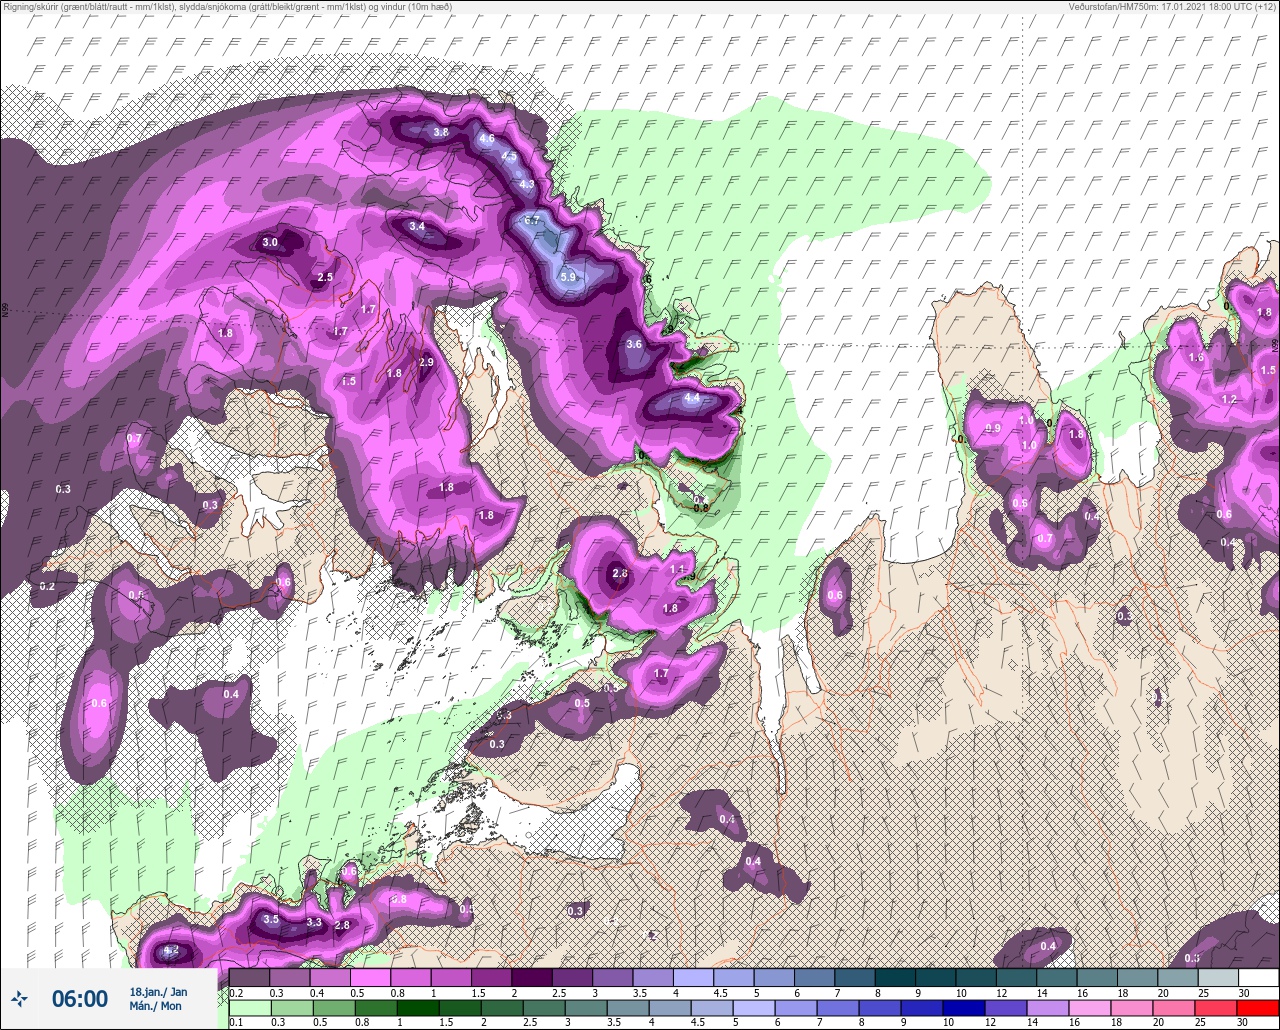
Task: Select the pale green 0.1 swatch in the rain scale
Action: tap(249, 1007)
